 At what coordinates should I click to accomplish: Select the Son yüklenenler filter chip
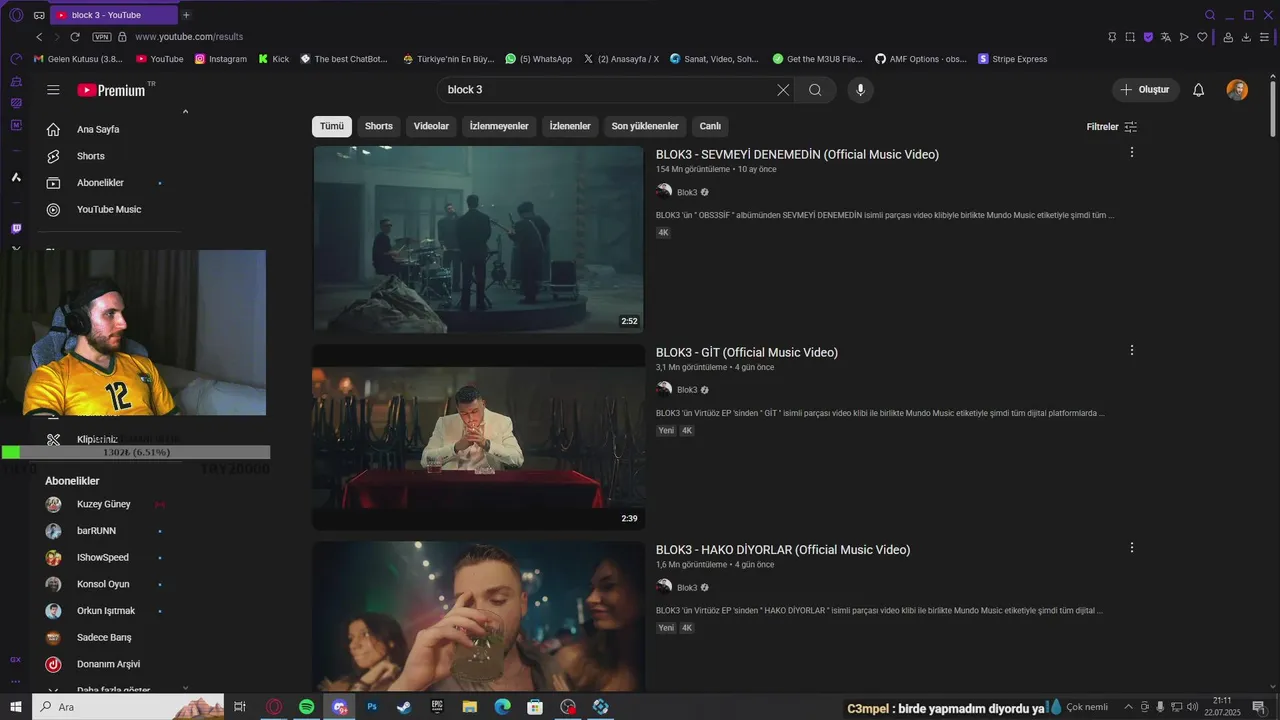pos(645,126)
